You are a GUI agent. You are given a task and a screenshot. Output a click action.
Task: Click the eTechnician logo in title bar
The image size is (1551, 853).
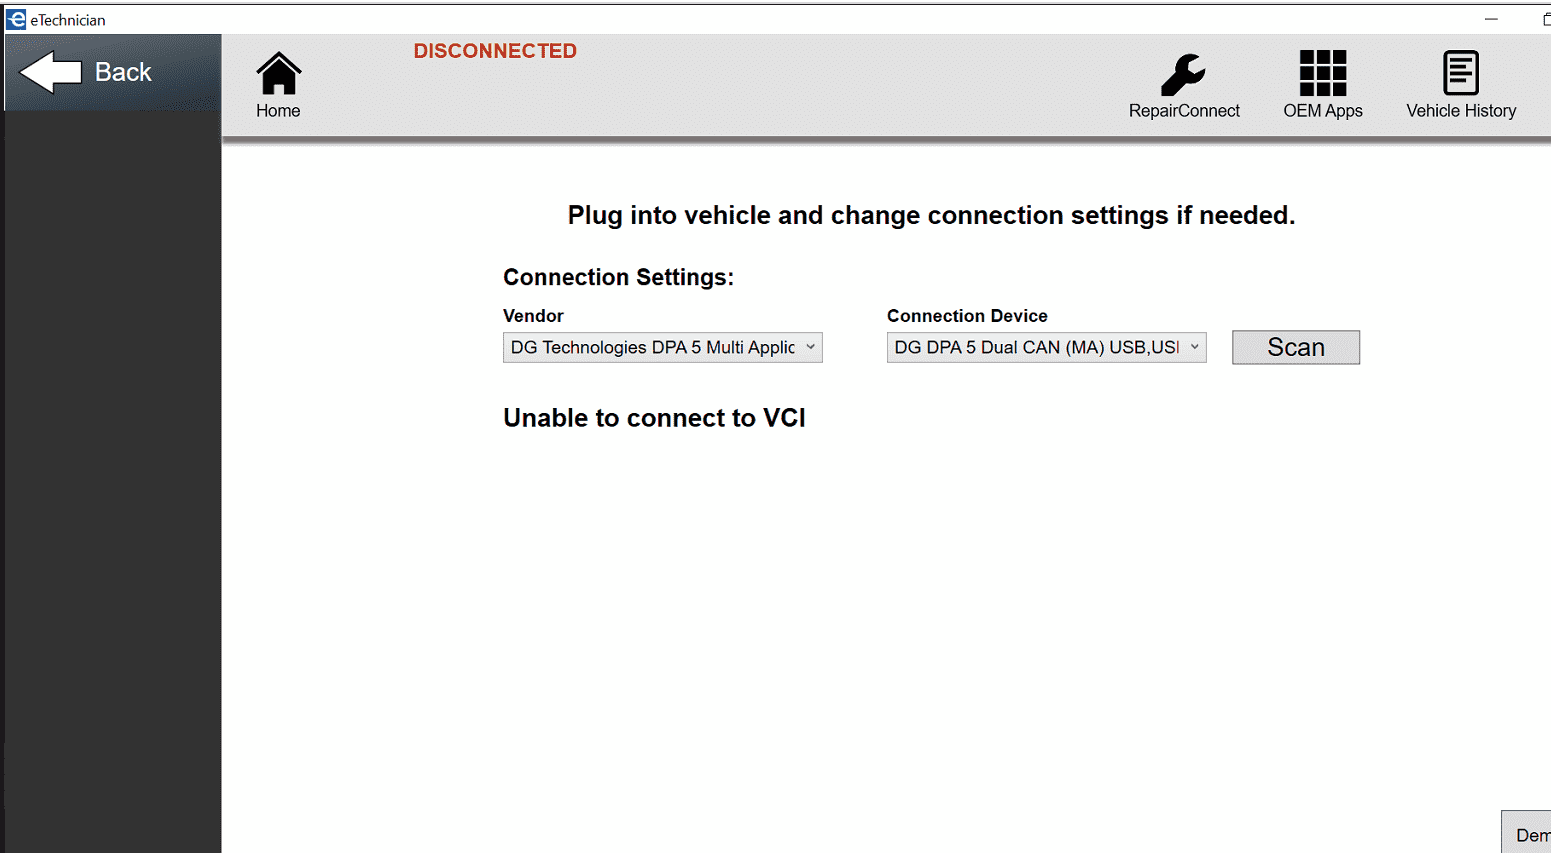[16, 19]
